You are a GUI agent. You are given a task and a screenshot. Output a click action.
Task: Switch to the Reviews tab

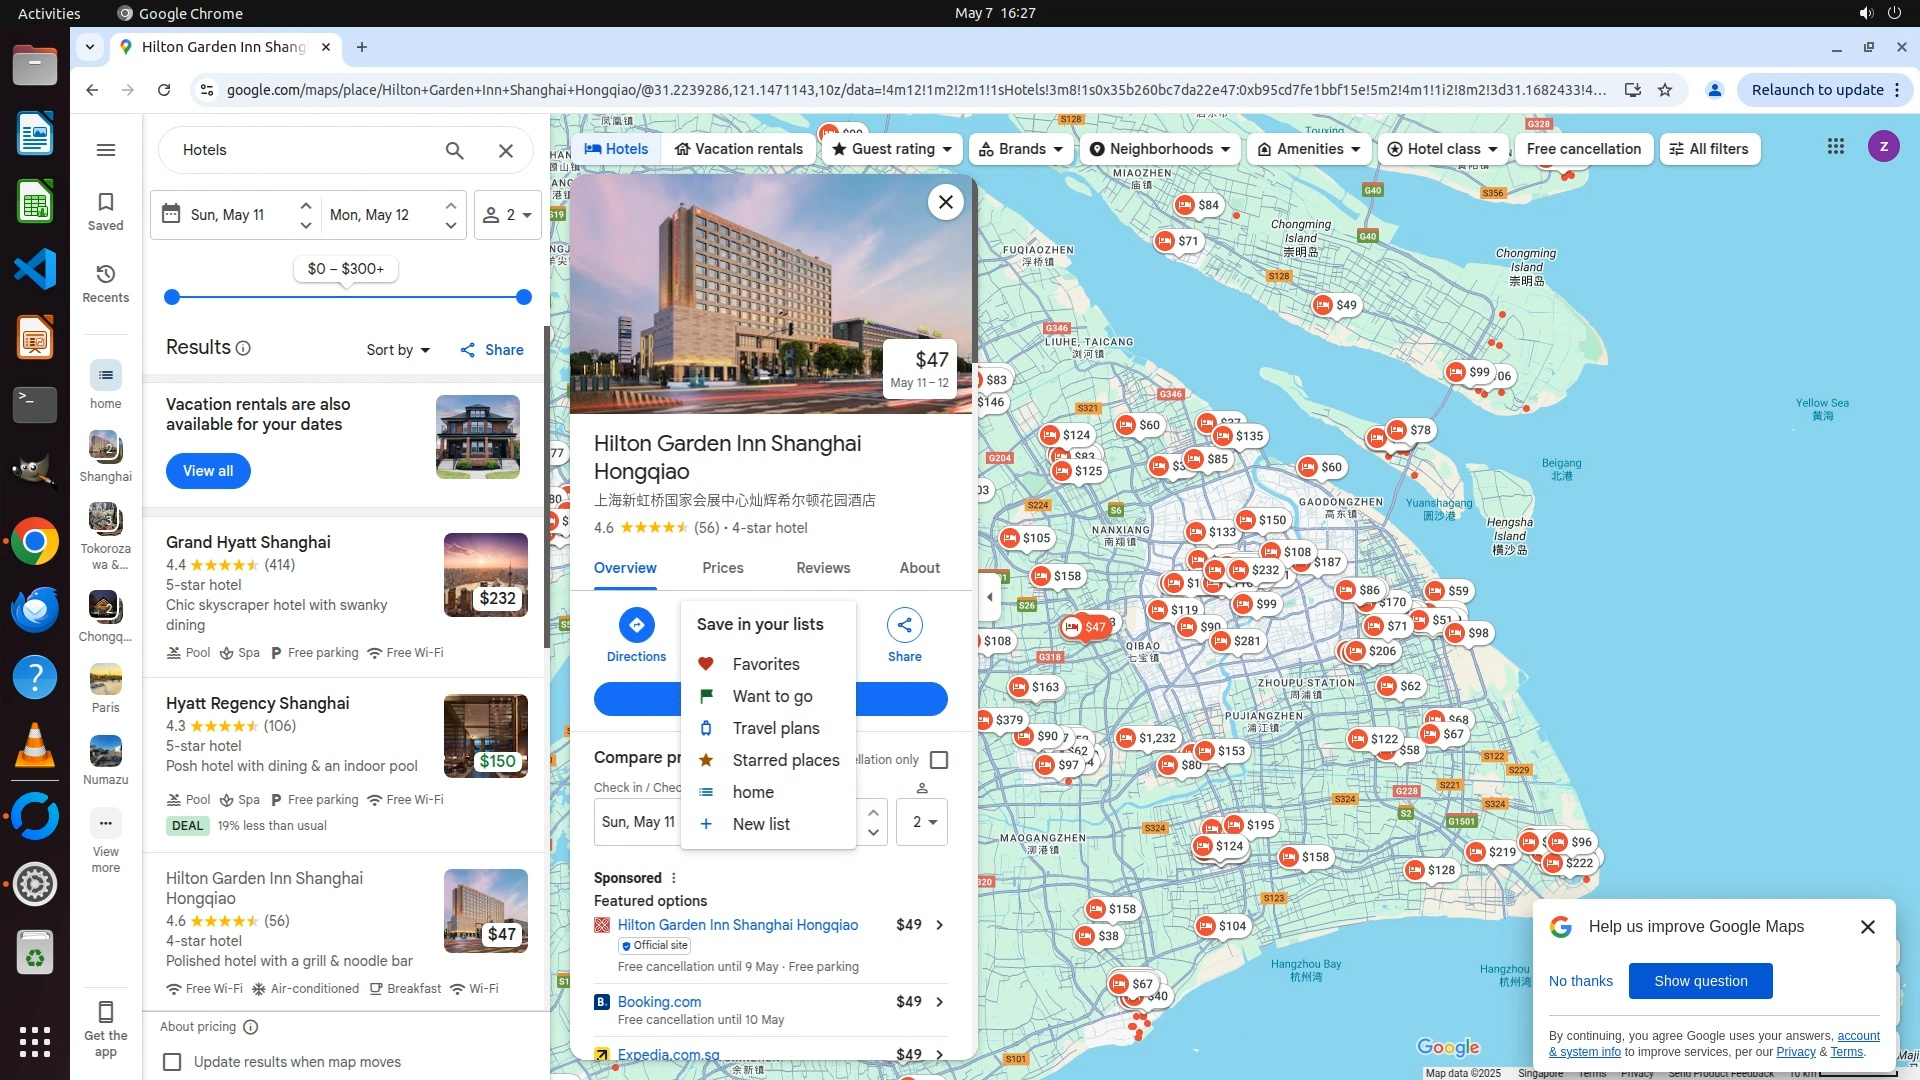tap(822, 568)
